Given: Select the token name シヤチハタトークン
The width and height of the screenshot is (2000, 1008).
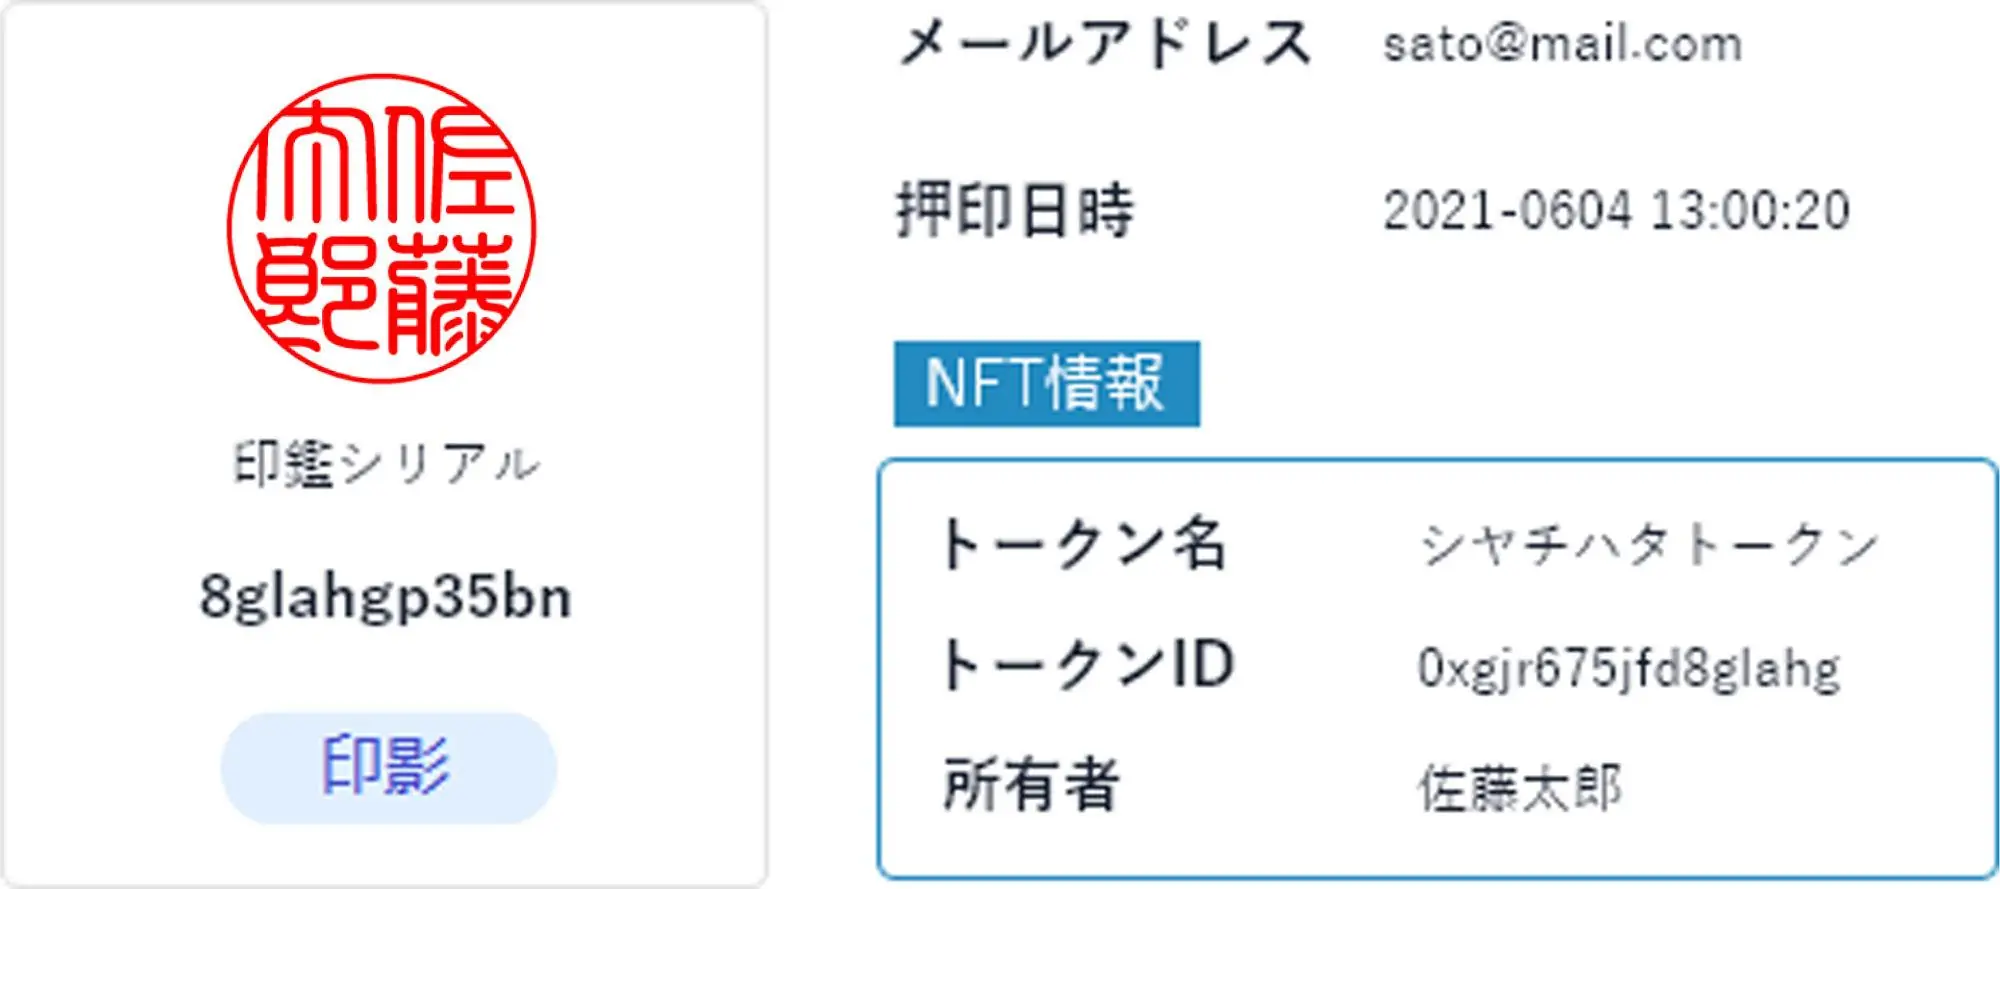Looking at the screenshot, I should point(1648,546).
